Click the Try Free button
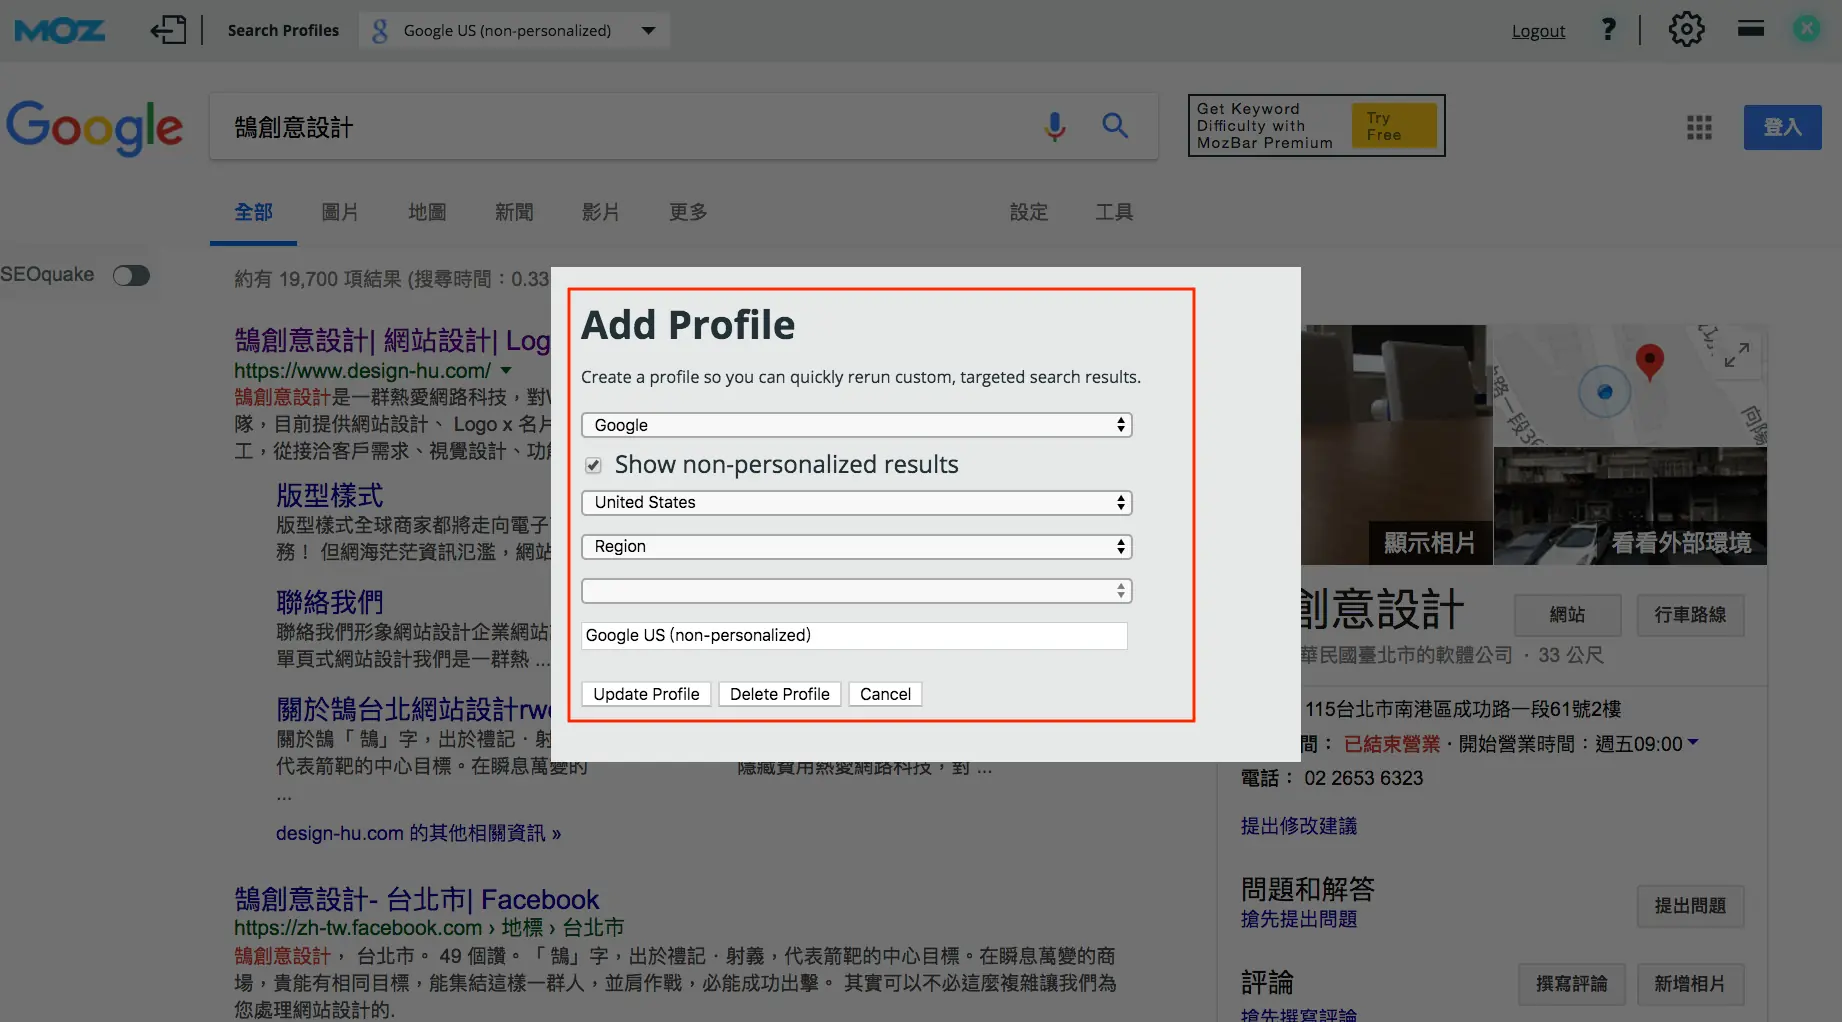Viewport: 1842px width, 1022px height. 1394,126
